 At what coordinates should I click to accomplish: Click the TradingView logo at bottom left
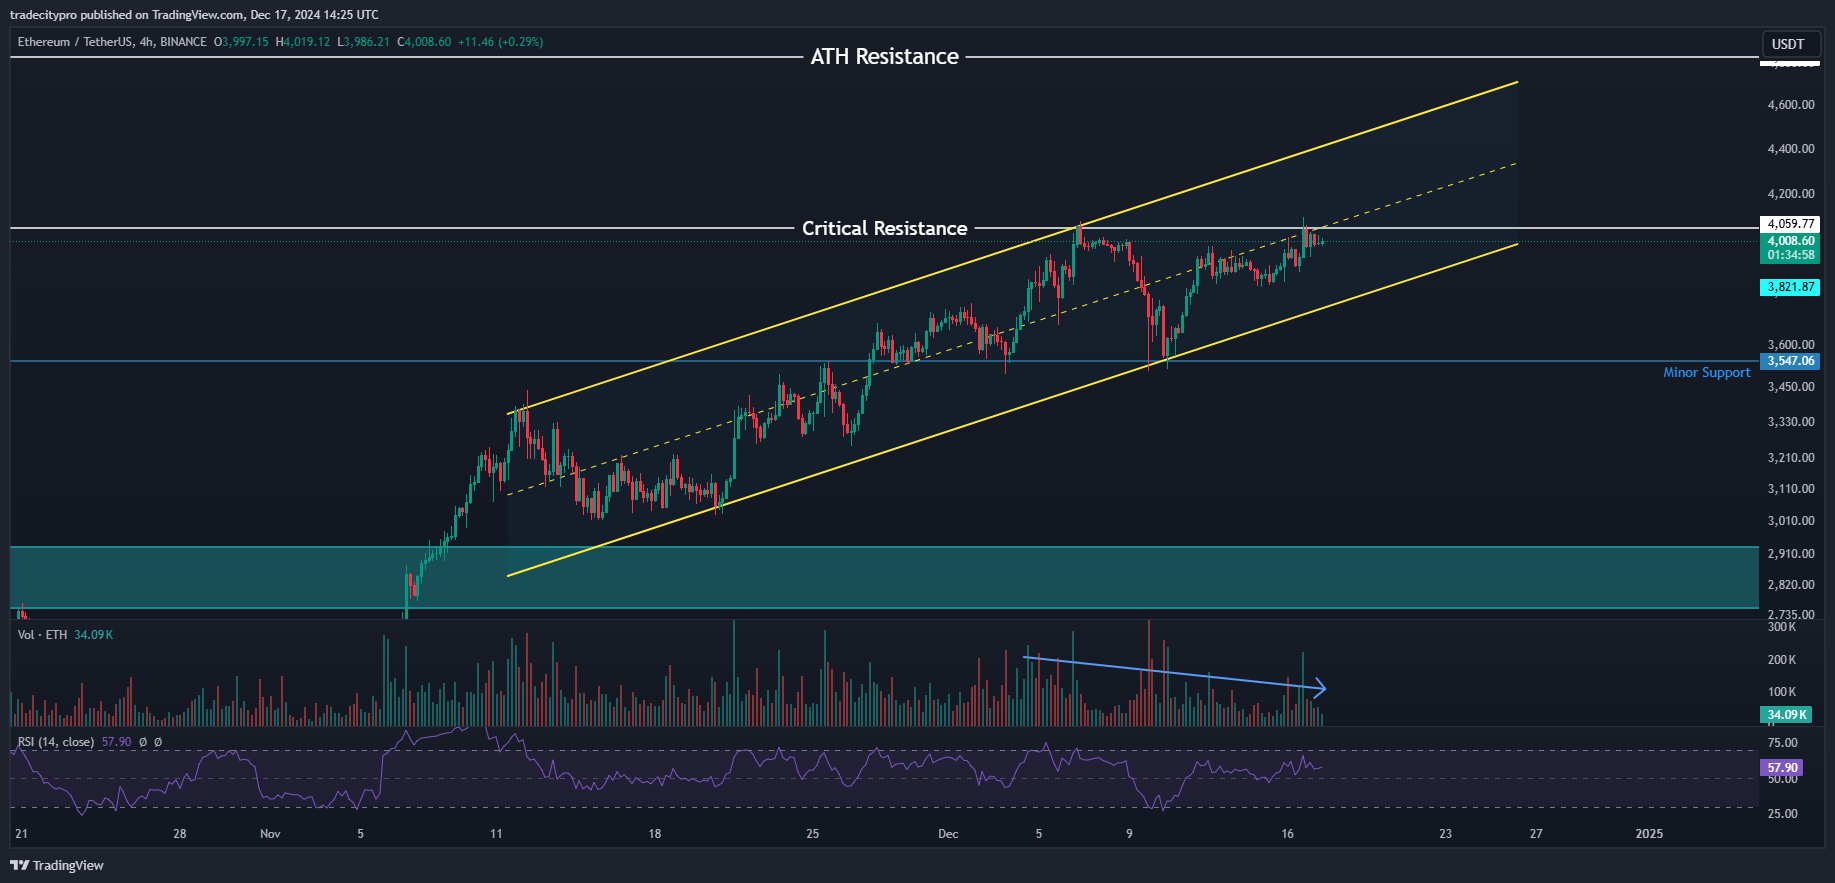[57, 865]
